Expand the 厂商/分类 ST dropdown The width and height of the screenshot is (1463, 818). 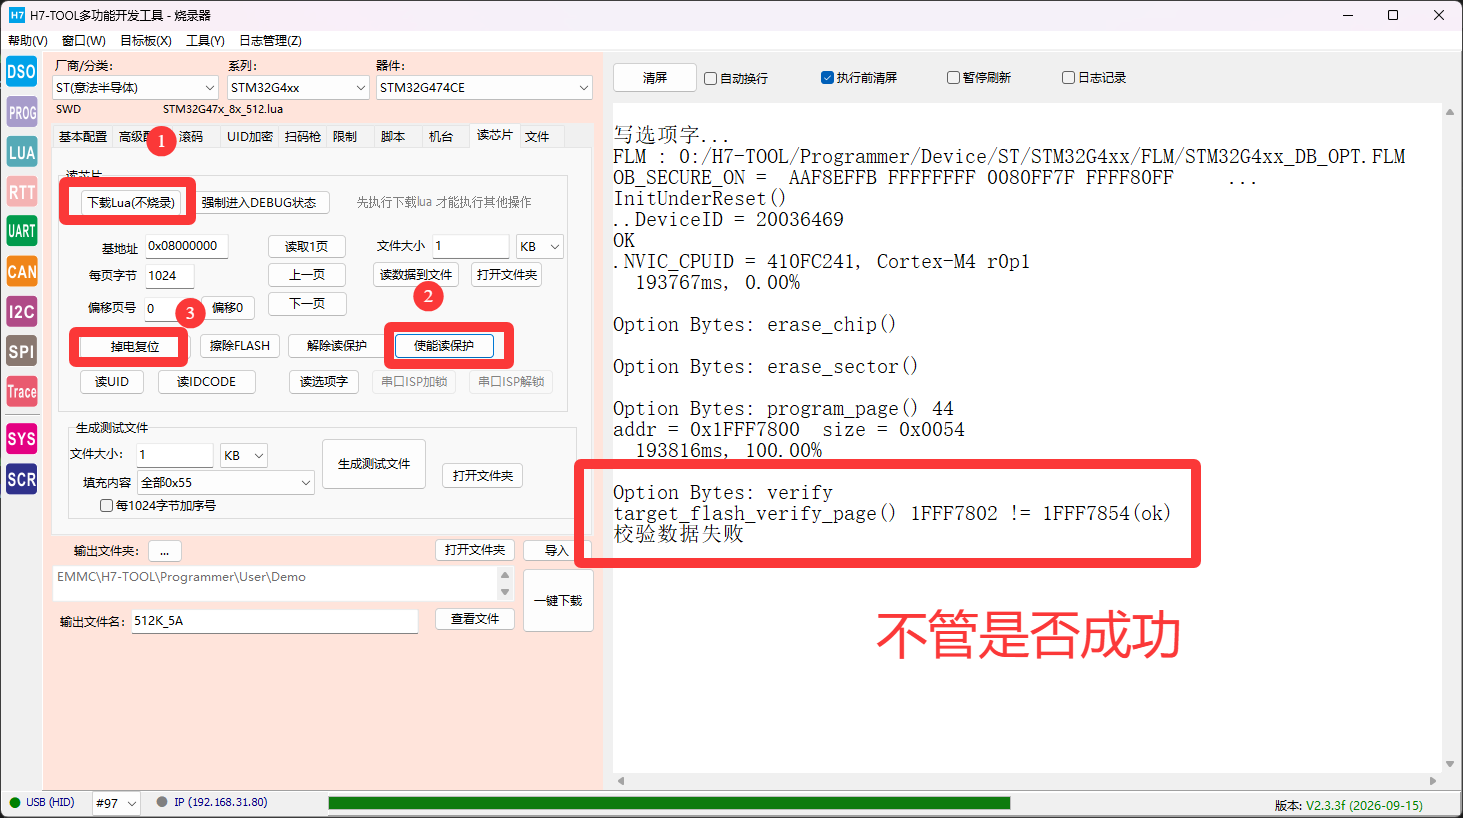pyautogui.click(x=135, y=88)
